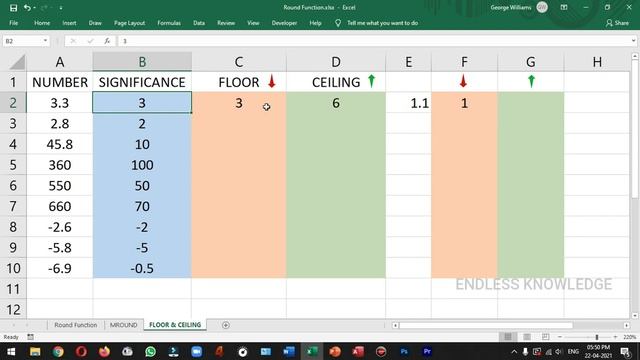Viewport: 640px width, 360px height.
Task: Switch to Normal view icon
Action: click(508, 337)
